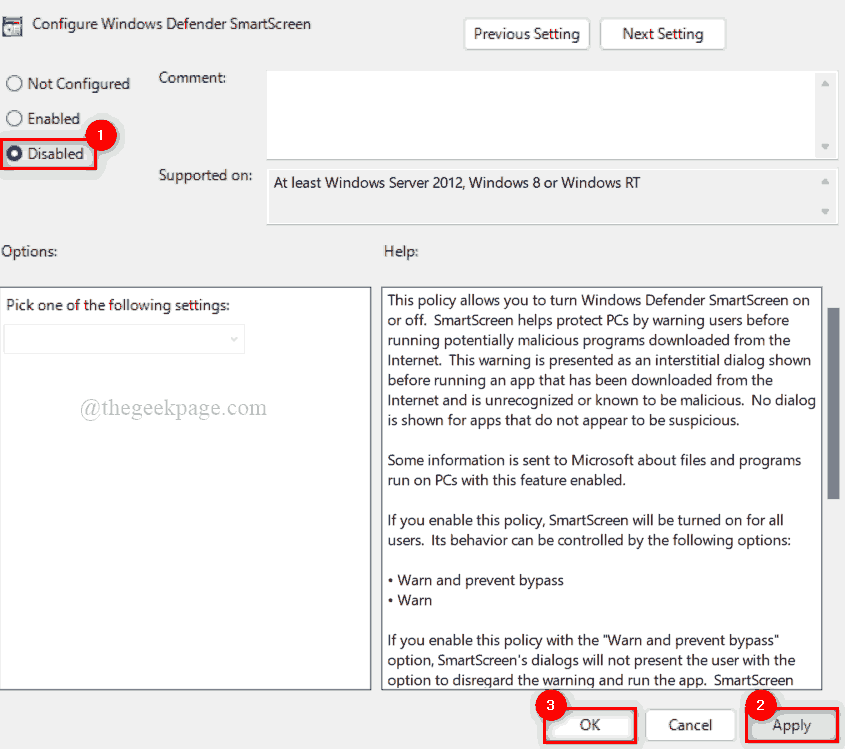Viewport: 845px width, 749px height.
Task: Select the Enabled radio button
Action: click(x=14, y=118)
